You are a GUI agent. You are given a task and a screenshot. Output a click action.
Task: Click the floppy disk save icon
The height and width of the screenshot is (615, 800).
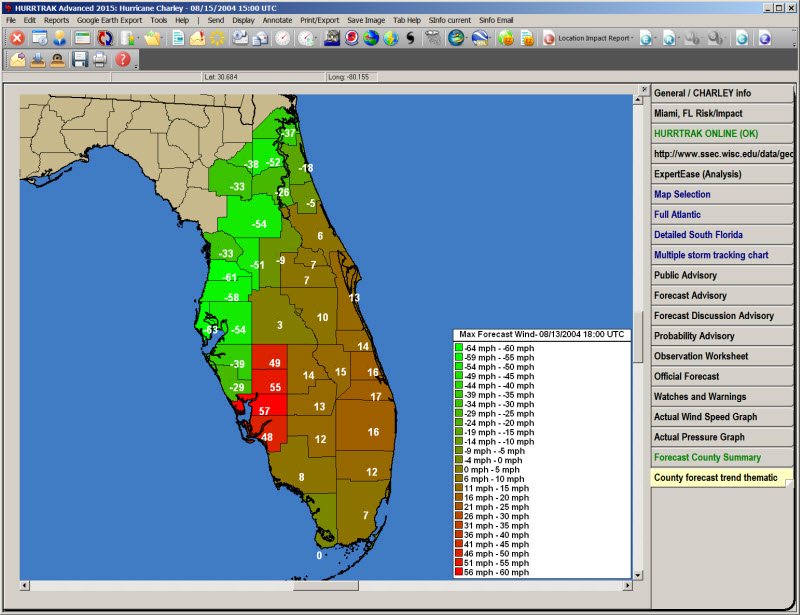click(x=80, y=60)
